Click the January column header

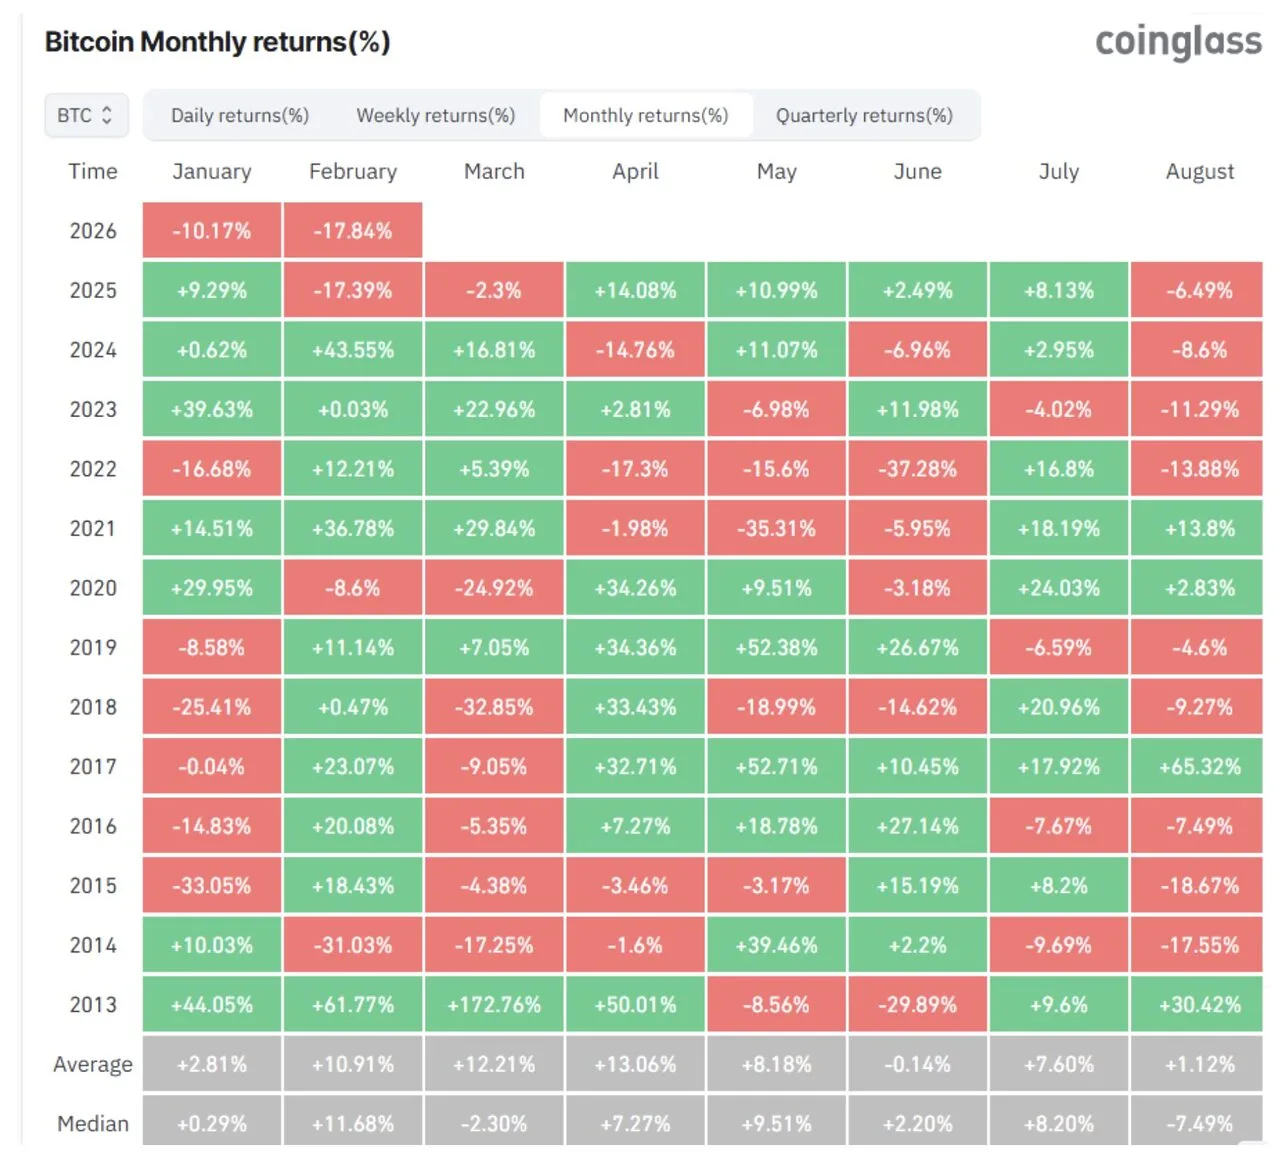[211, 171]
